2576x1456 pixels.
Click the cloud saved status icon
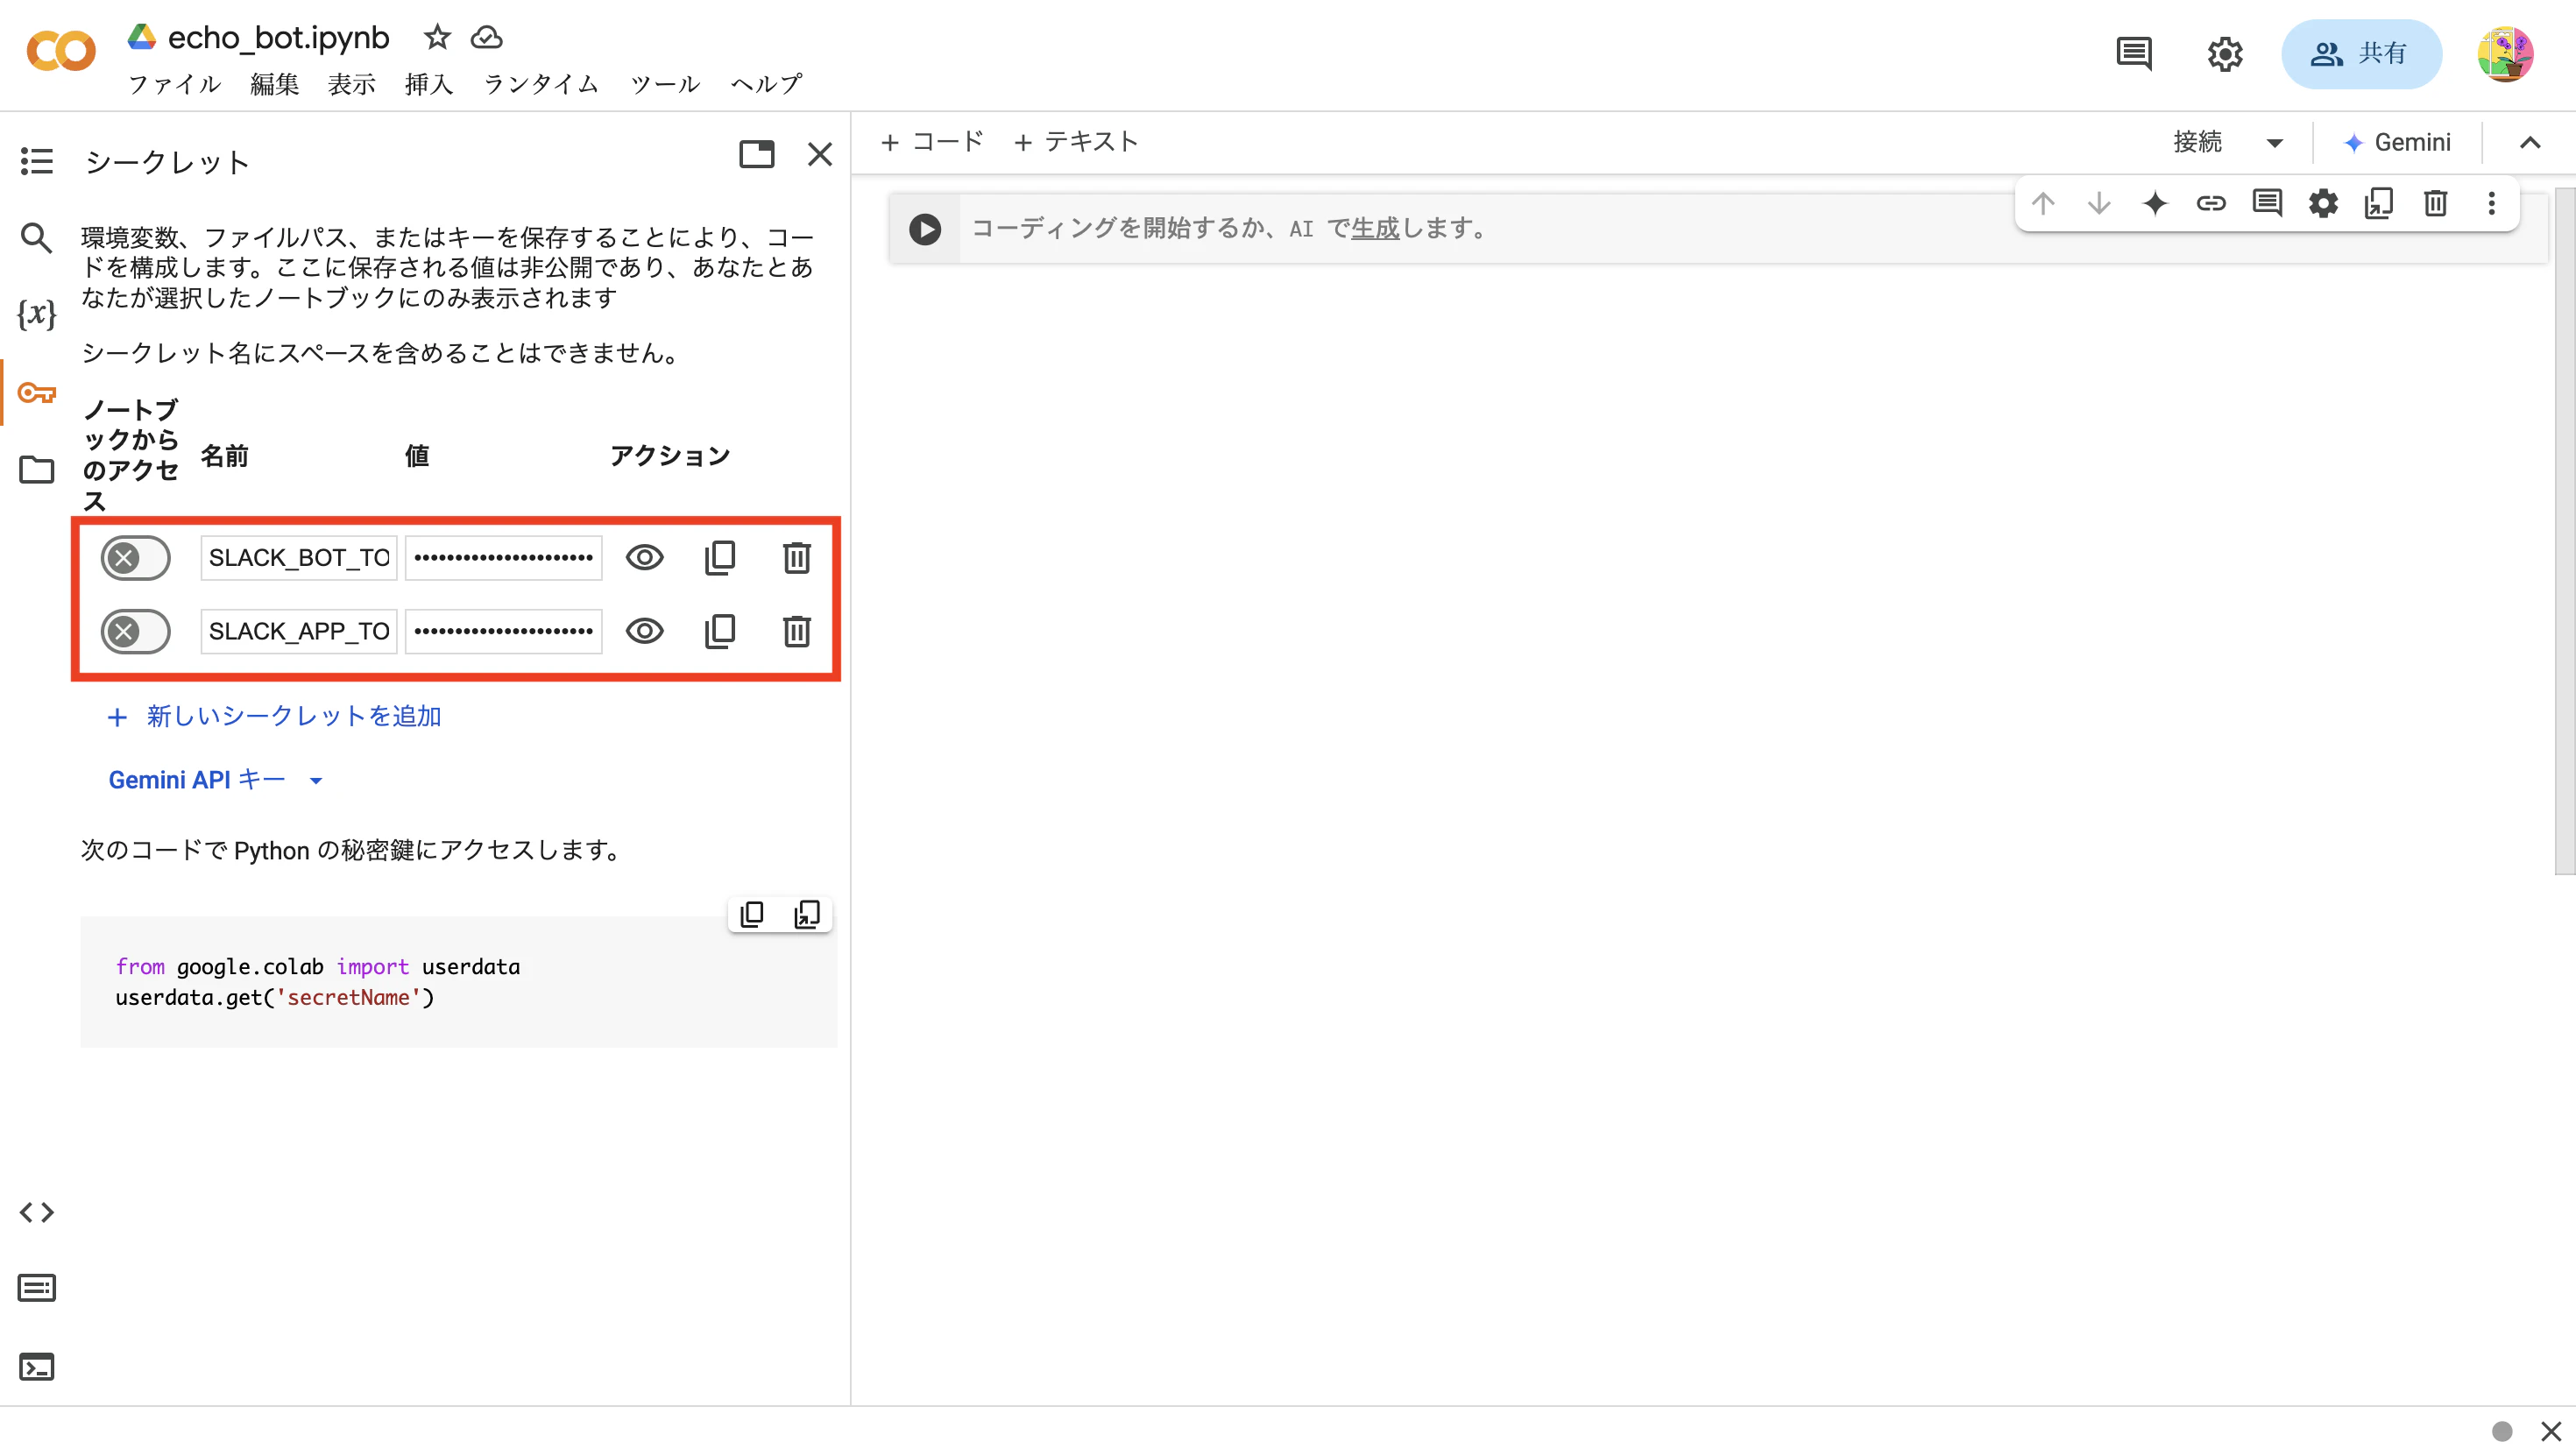click(x=486, y=37)
